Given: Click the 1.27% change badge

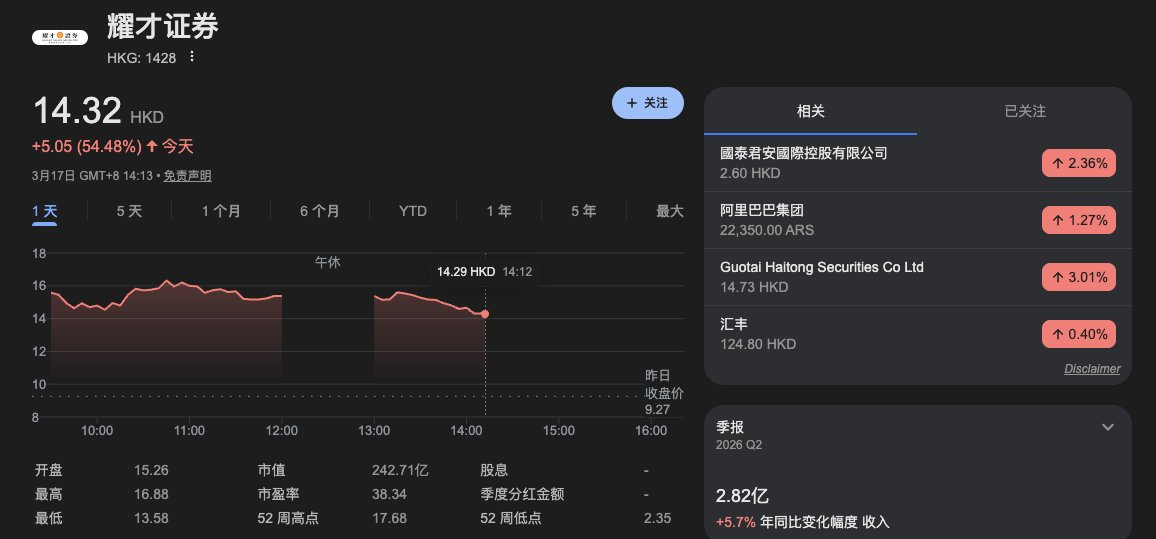Looking at the screenshot, I should coord(1079,220).
